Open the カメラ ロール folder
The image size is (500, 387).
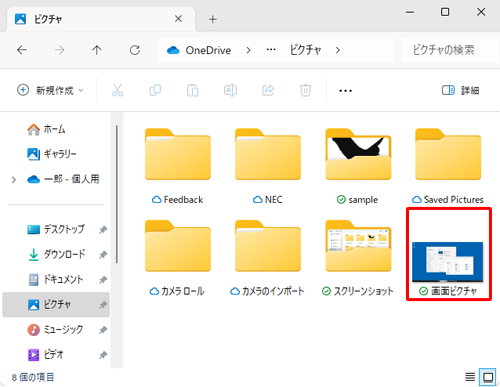click(x=178, y=258)
